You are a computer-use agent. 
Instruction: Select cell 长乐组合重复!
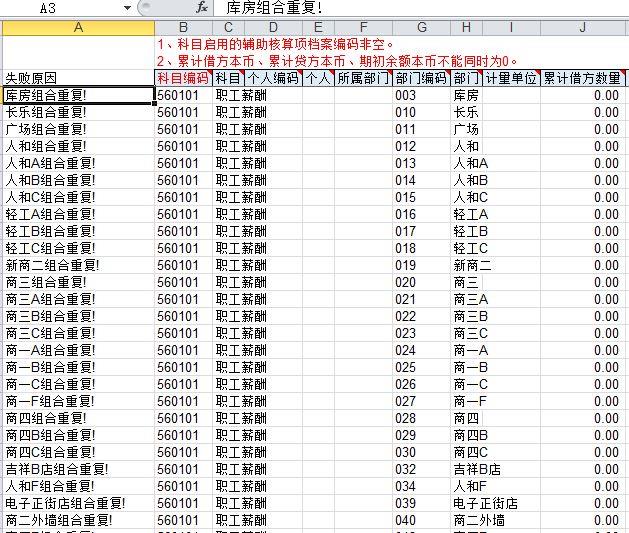79,112
